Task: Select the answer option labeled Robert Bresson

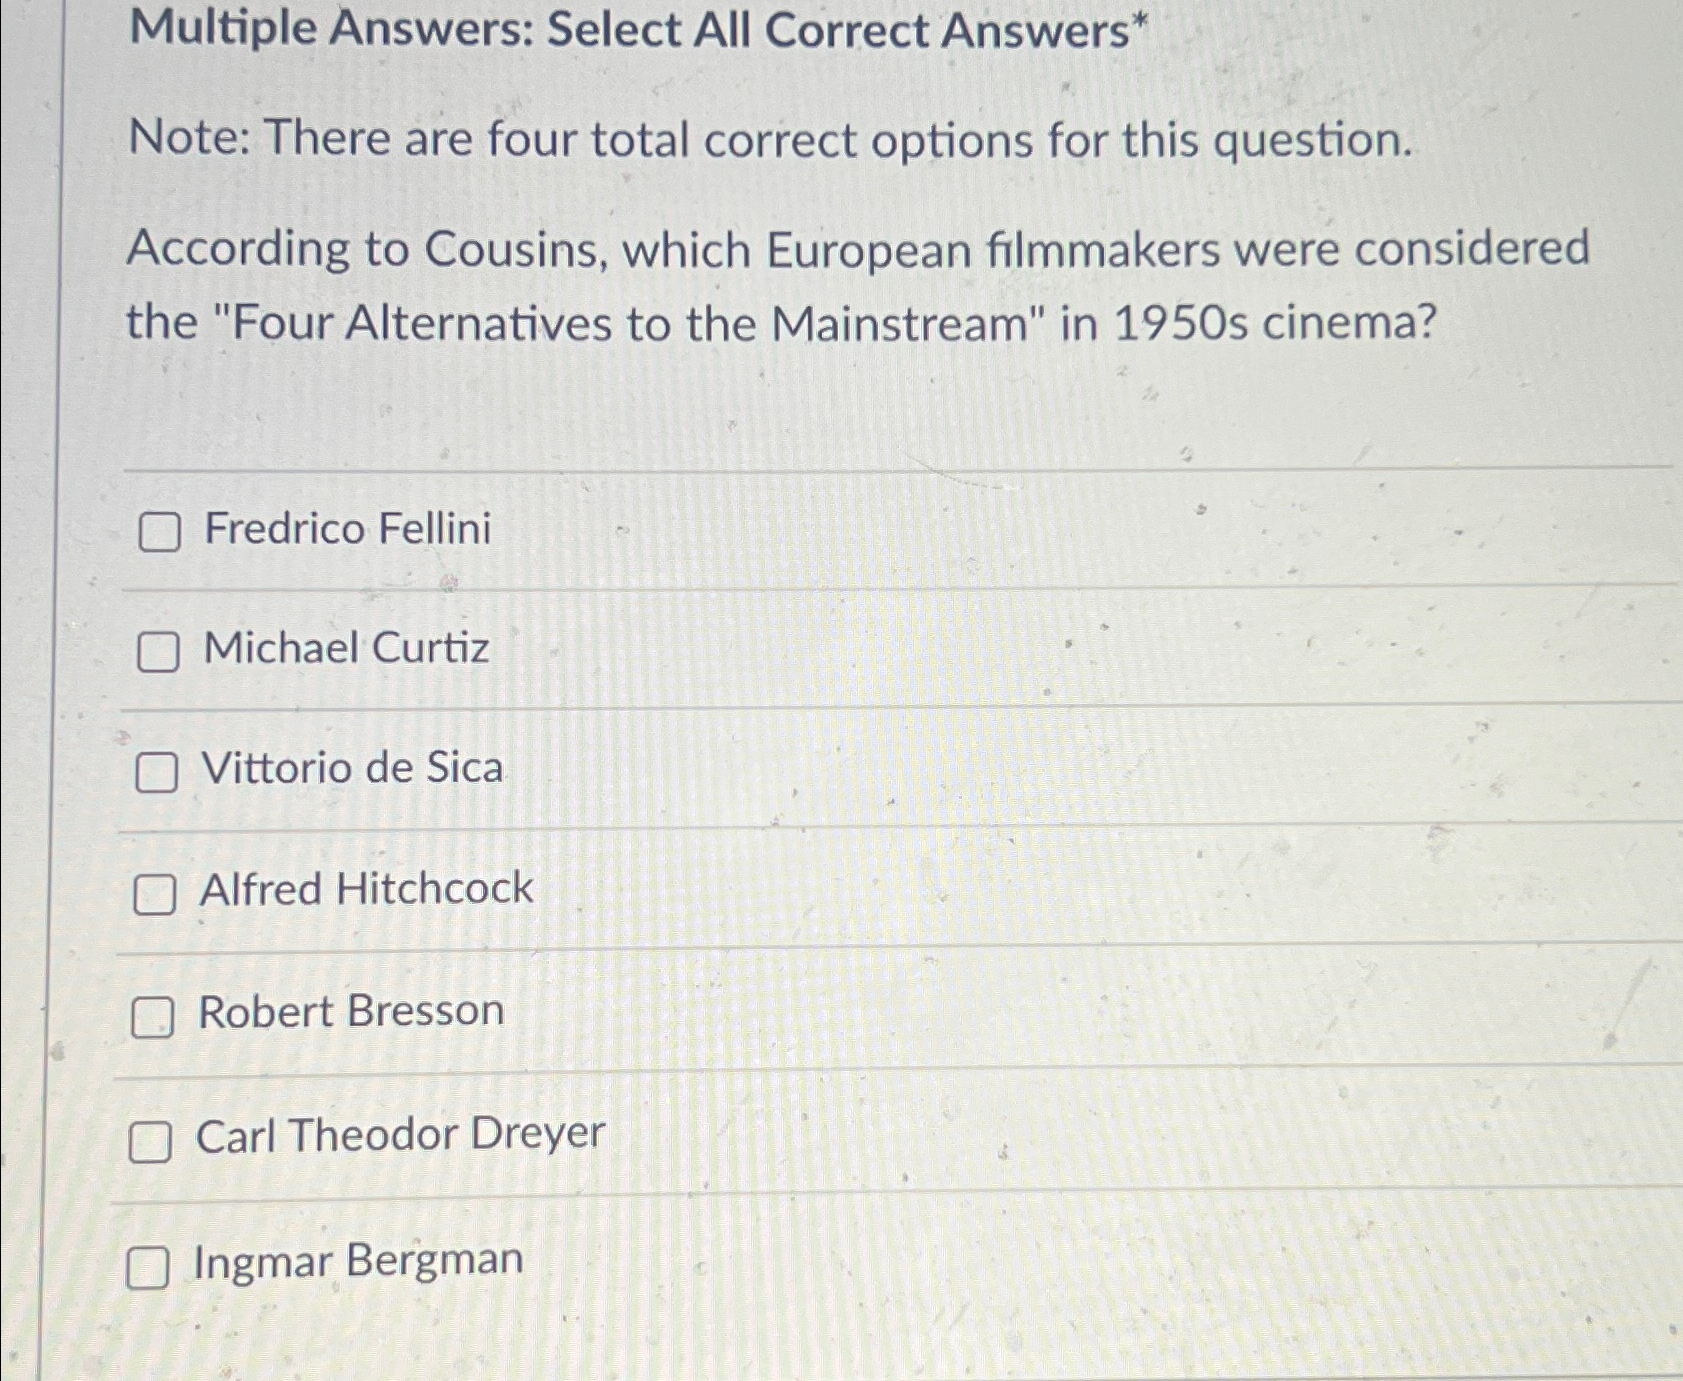Action: click(350, 1012)
